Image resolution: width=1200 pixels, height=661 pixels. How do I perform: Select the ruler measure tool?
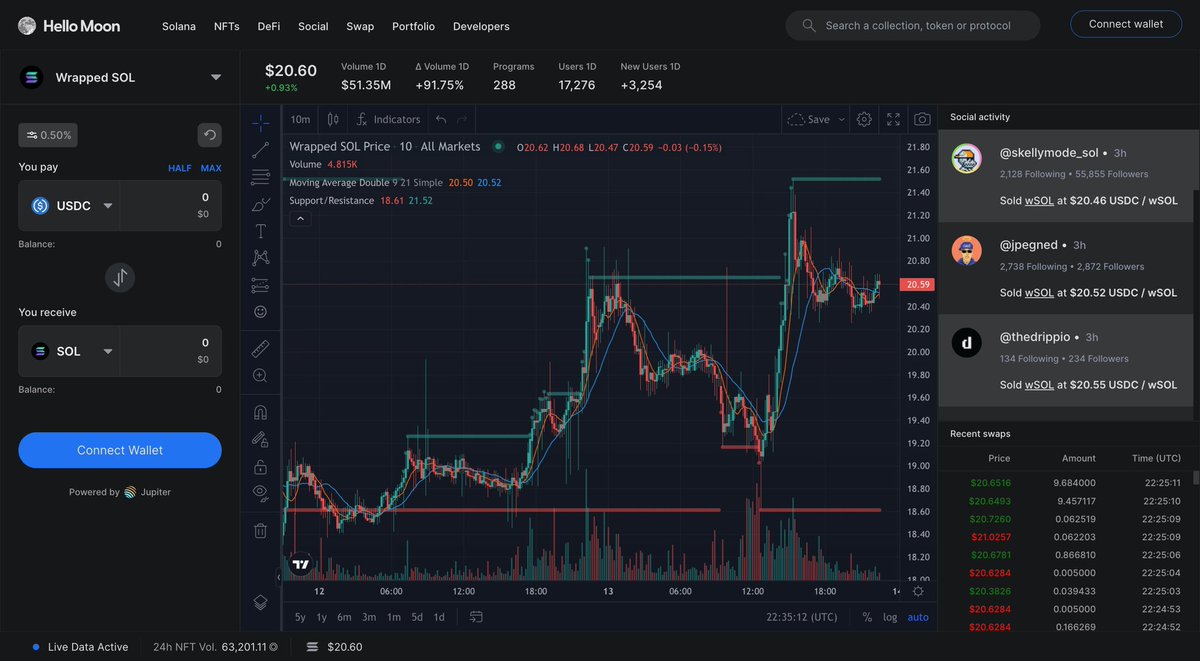pos(260,348)
